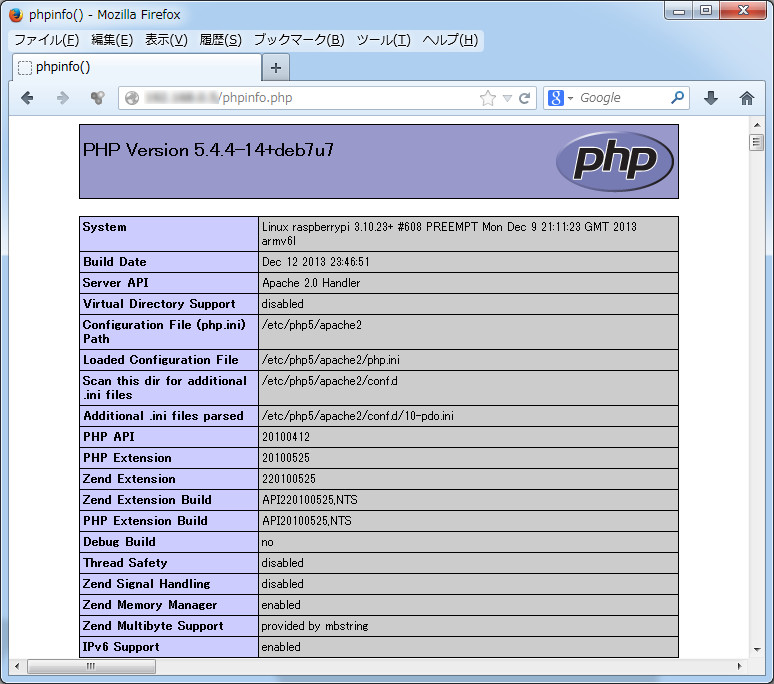Click 'Zend Signal Handling' label
The image size is (774, 684).
coord(146,584)
